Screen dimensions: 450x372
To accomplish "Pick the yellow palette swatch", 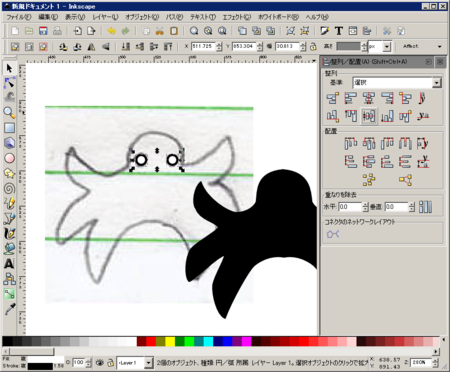I will pos(170,341).
